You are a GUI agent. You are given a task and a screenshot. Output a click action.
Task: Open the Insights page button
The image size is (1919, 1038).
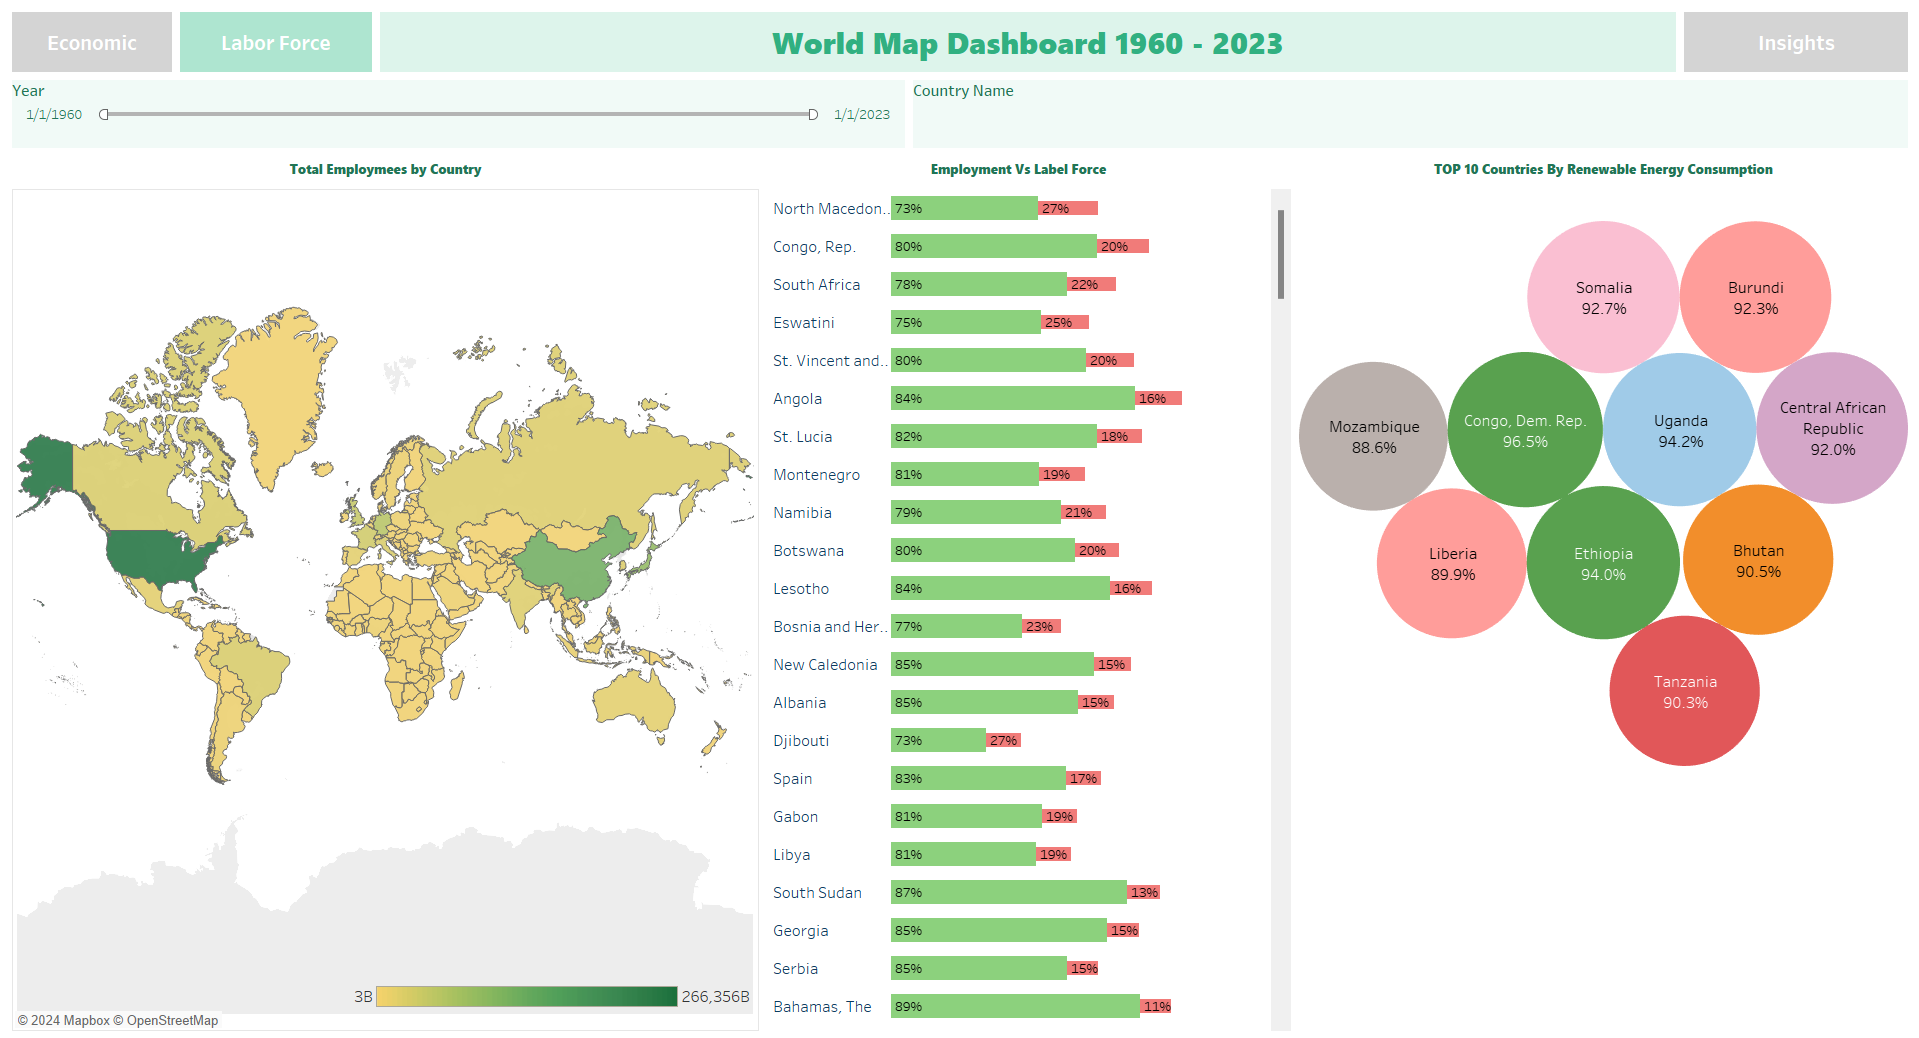pyautogui.click(x=1795, y=43)
